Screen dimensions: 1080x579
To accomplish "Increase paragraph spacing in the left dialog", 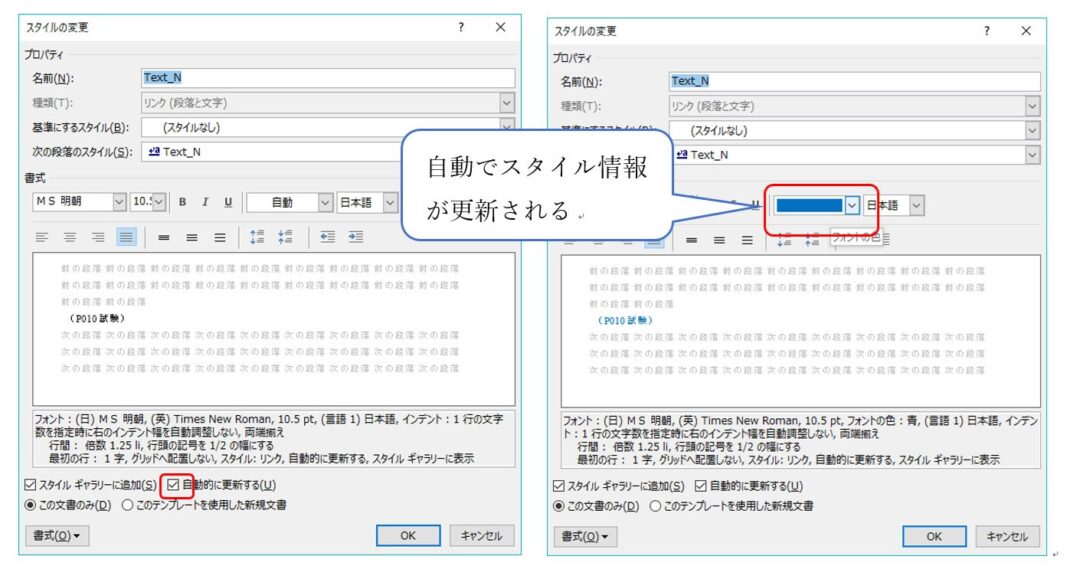I will (257, 238).
